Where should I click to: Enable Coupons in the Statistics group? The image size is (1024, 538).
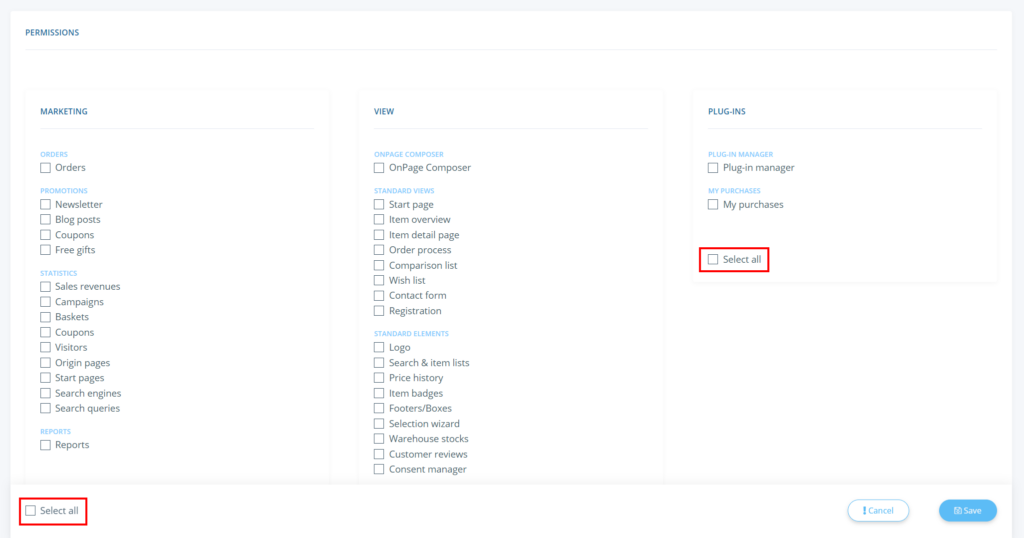click(x=45, y=332)
